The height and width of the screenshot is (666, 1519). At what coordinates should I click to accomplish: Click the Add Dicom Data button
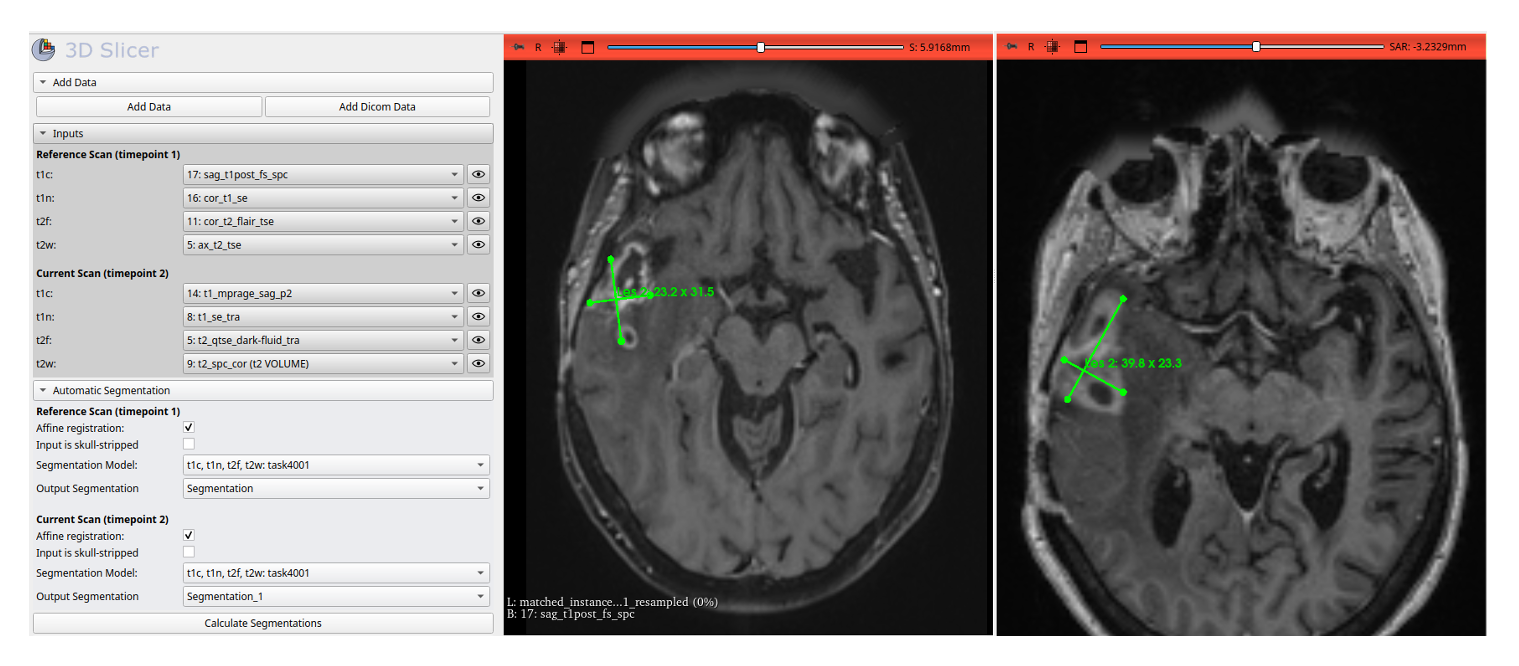coord(377,107)
